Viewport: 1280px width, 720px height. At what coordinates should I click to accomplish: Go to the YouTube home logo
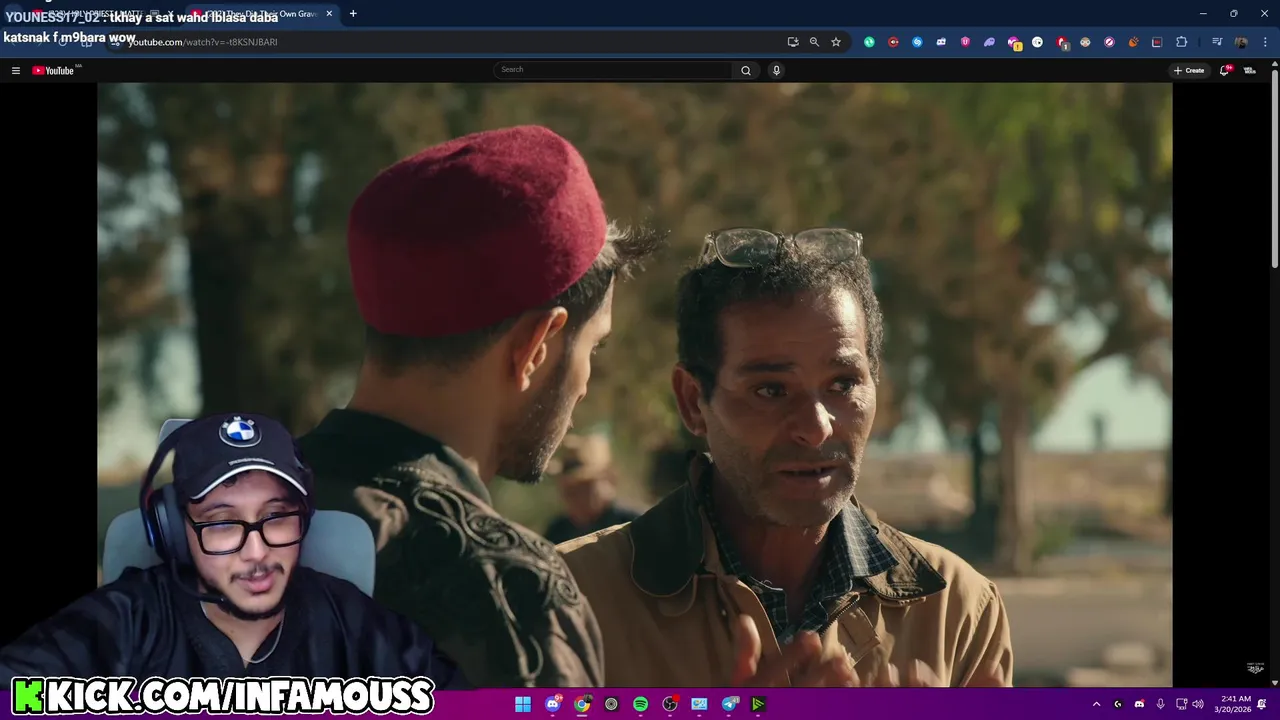53,70
